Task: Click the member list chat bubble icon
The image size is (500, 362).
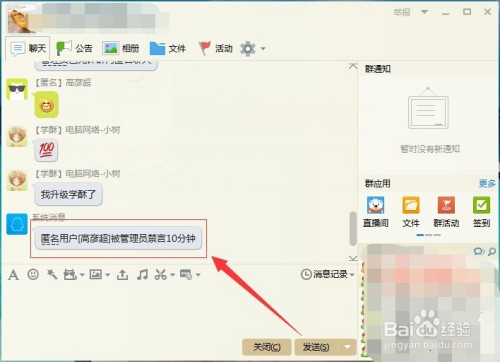Action: 479,251
